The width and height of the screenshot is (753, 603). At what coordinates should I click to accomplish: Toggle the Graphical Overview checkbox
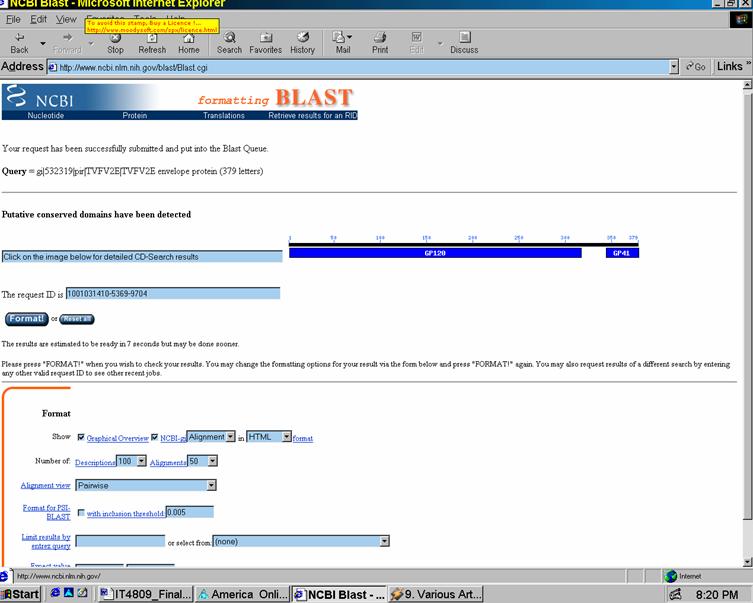[x=81, y=437]
